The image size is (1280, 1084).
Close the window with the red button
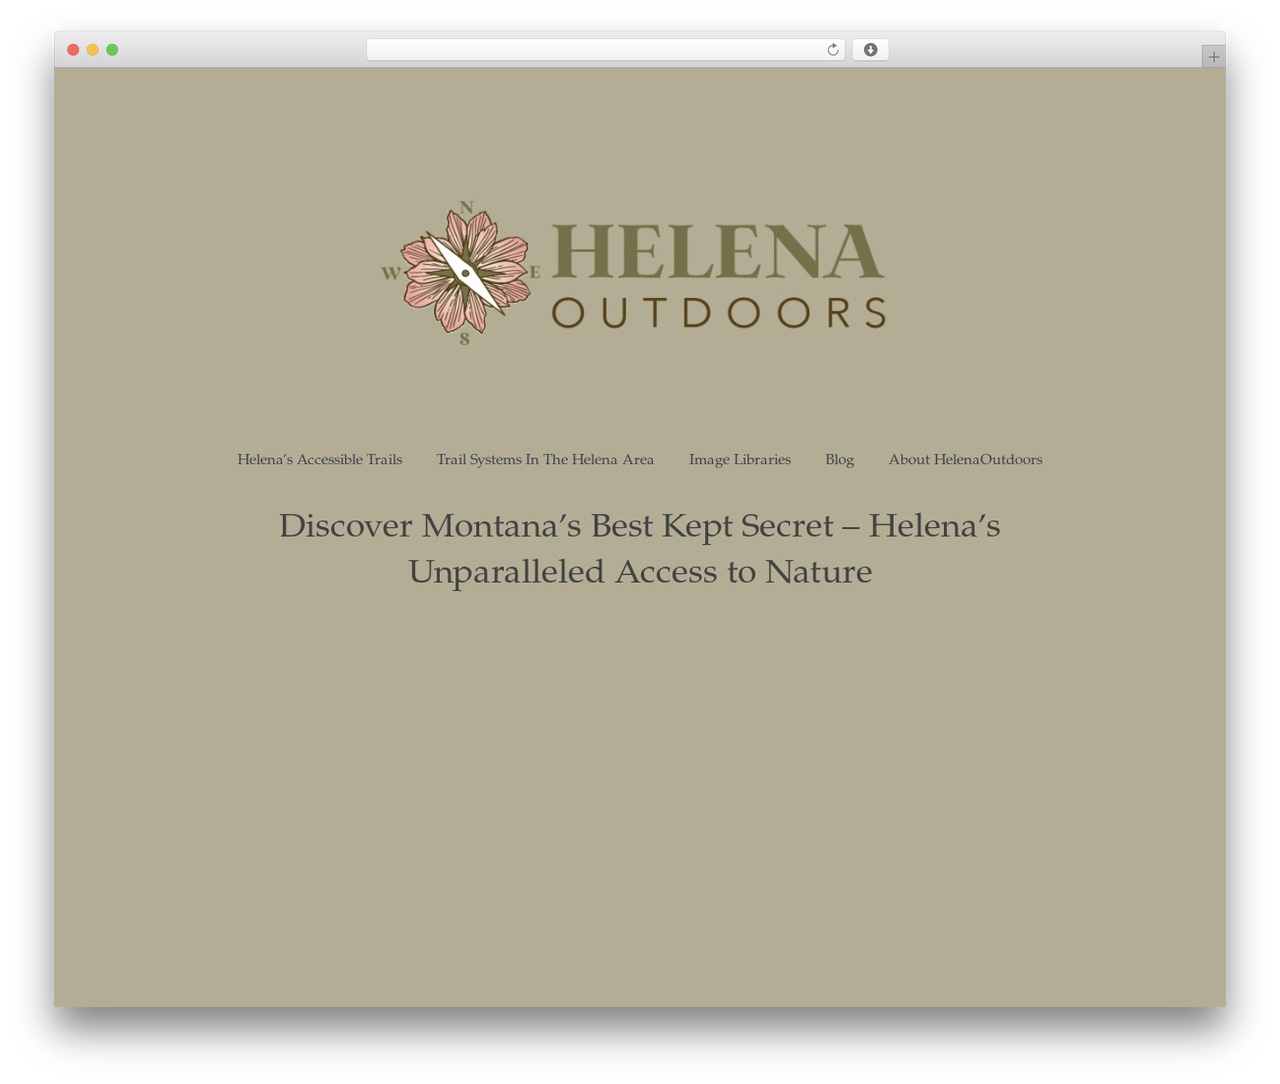coord(73,50)
